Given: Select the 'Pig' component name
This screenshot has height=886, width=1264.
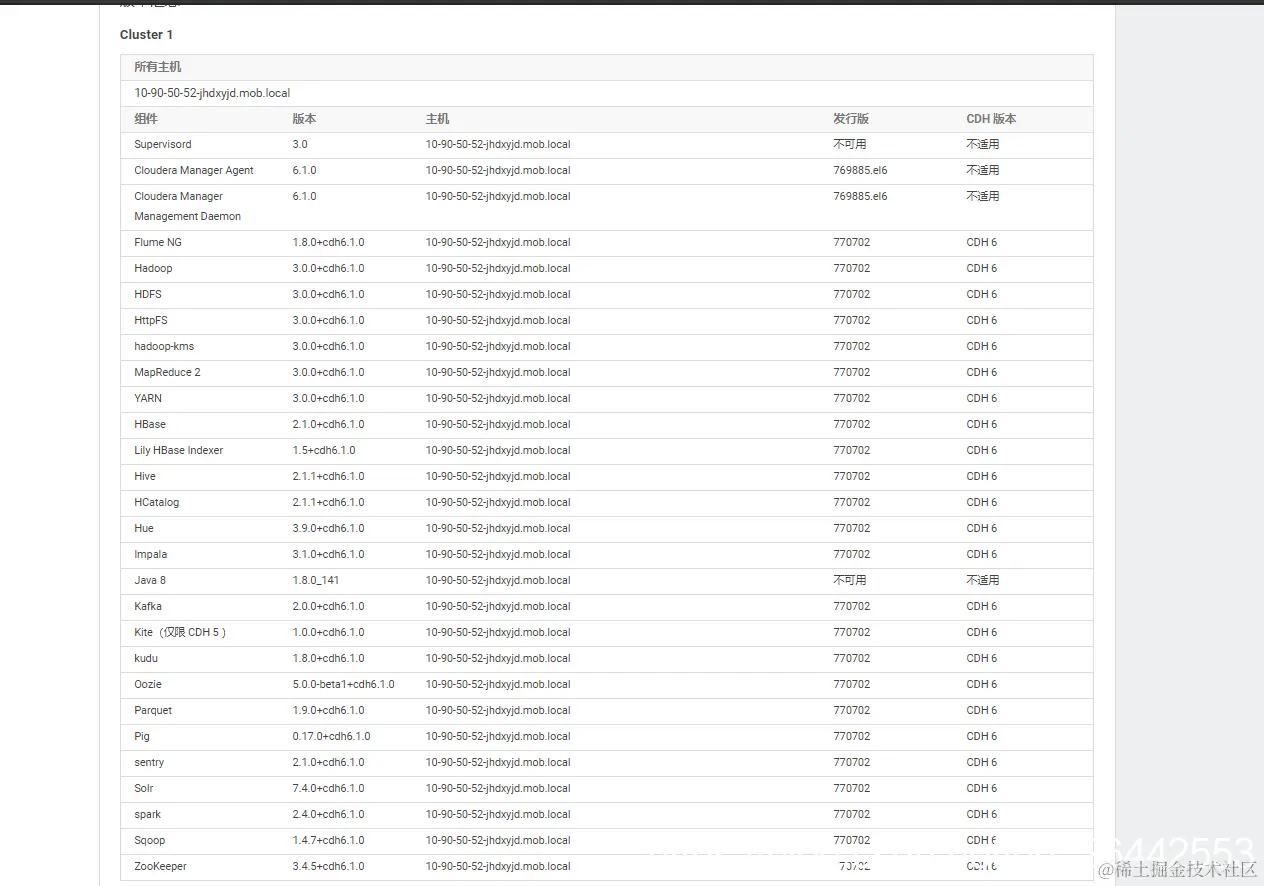Looking at the screenshot, I should pyautogui.click(x=142, y=737).
